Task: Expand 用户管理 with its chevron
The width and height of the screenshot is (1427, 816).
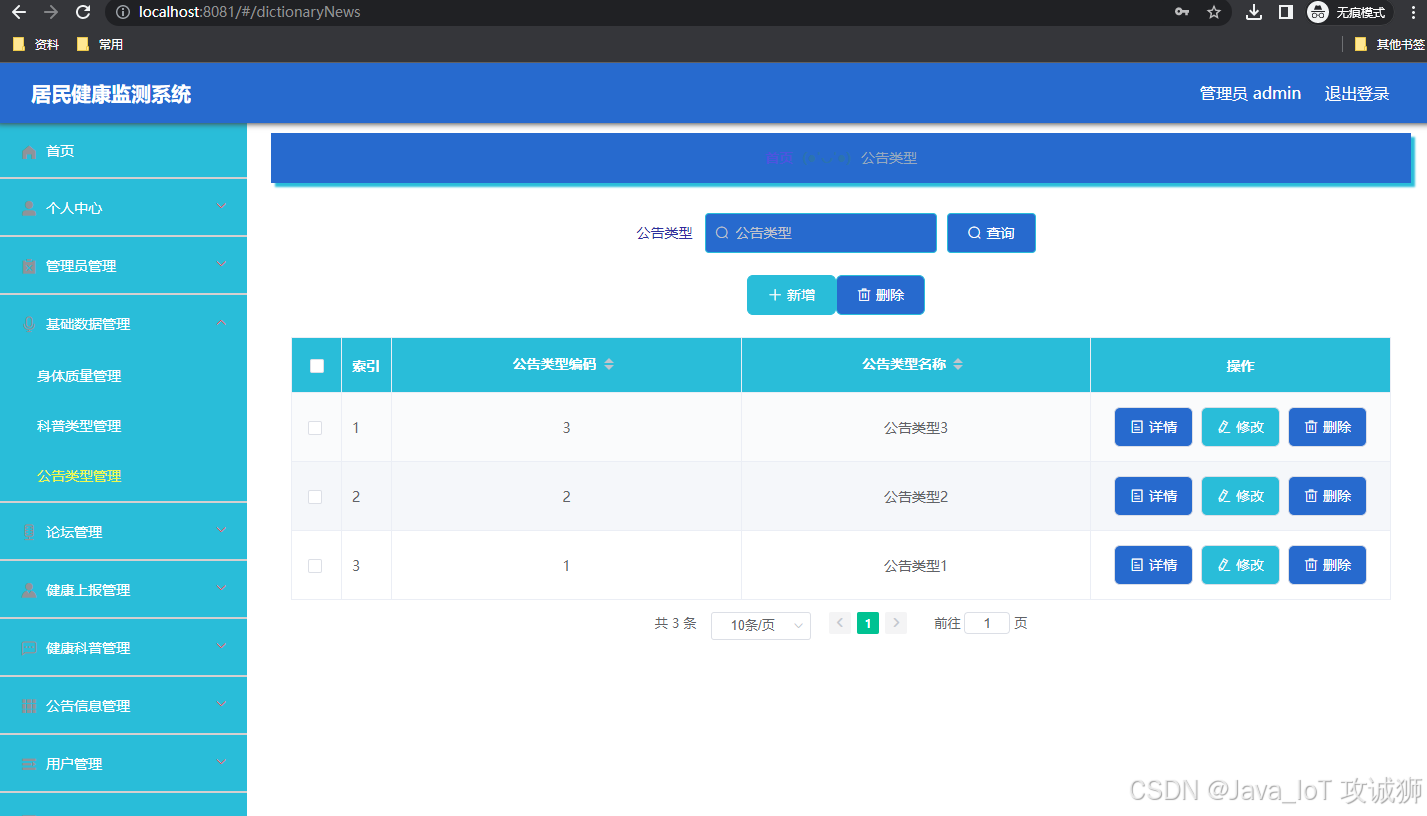Action: point(222,763)
